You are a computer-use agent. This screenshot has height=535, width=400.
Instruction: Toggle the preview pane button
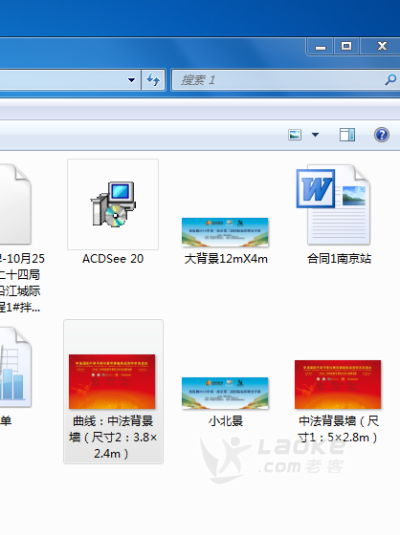point(347,135)
